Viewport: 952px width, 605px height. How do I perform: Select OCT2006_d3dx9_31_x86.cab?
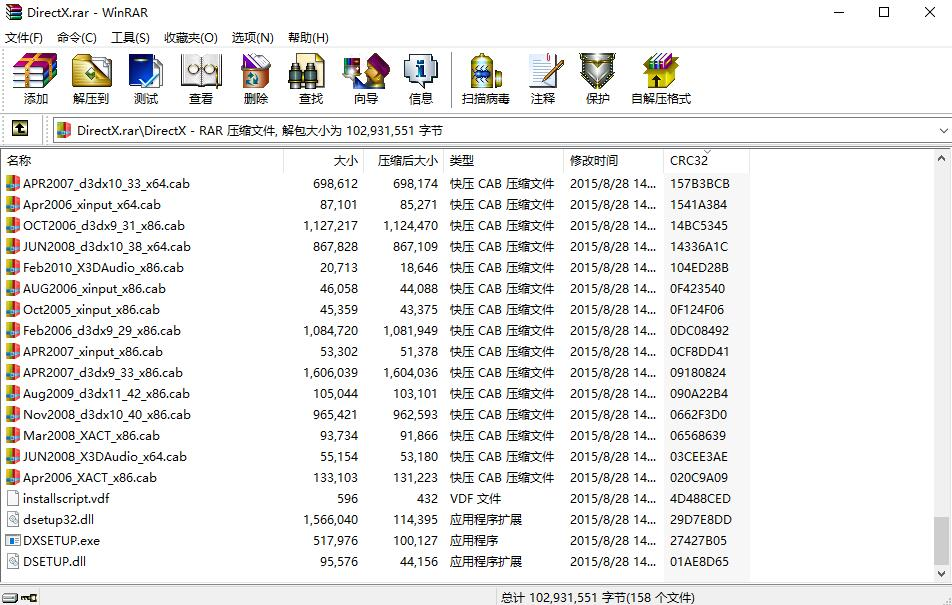(x=104, y=226)
